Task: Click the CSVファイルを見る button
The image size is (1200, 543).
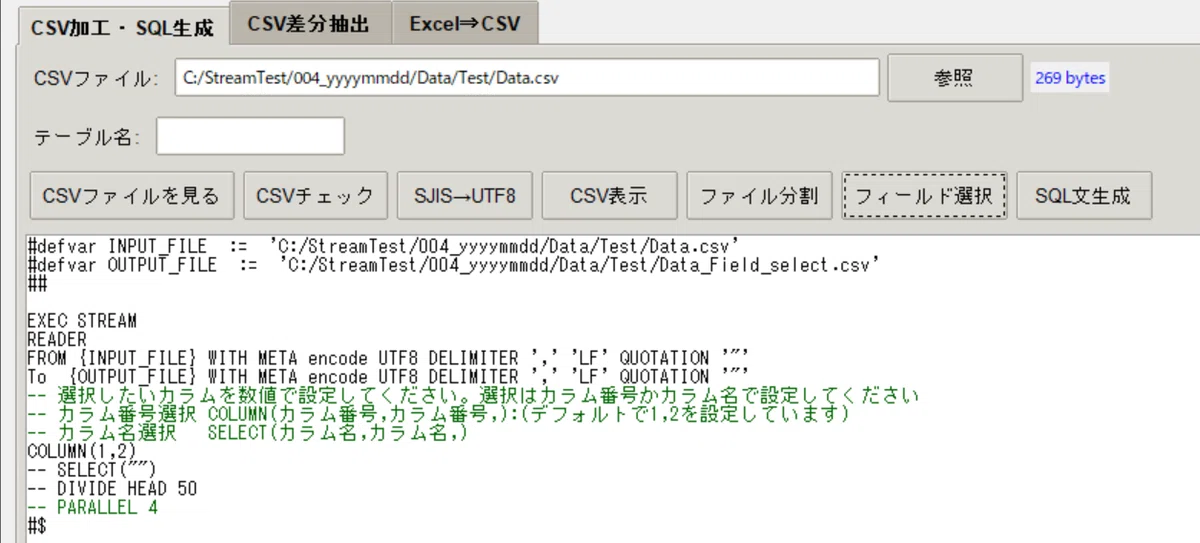Action: click(132, 195)
